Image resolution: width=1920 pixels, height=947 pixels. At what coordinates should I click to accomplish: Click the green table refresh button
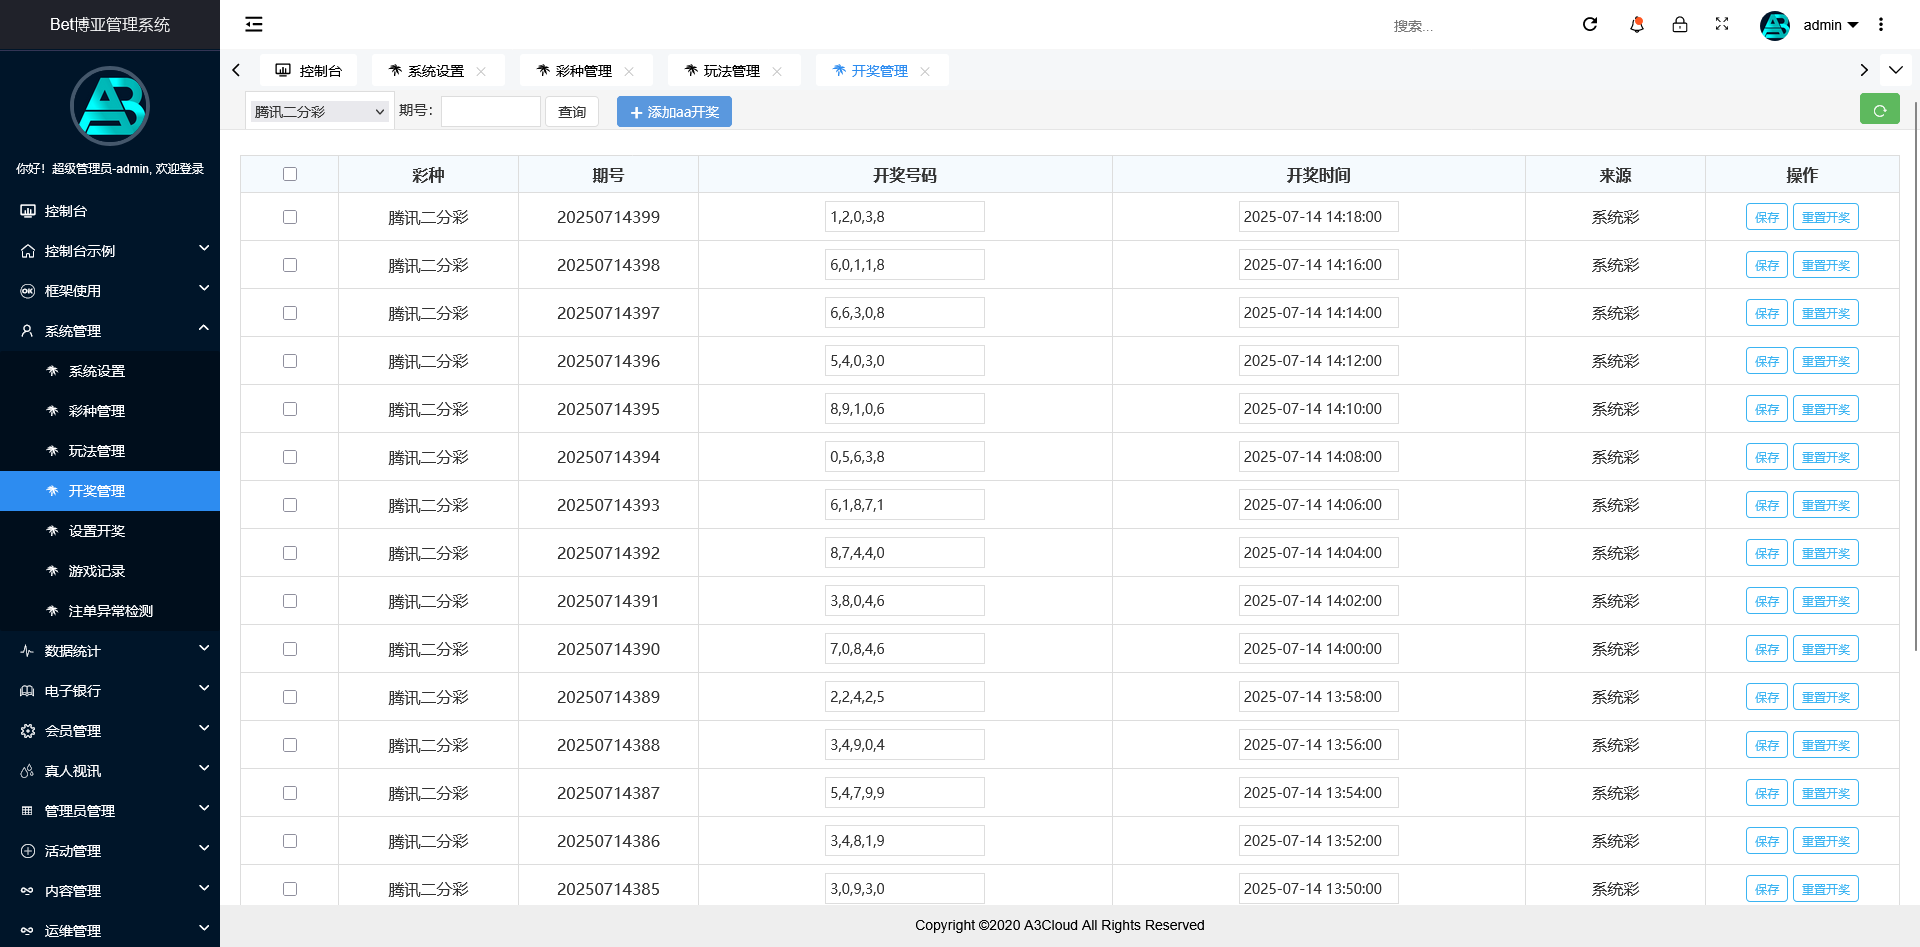(1880, 109)
